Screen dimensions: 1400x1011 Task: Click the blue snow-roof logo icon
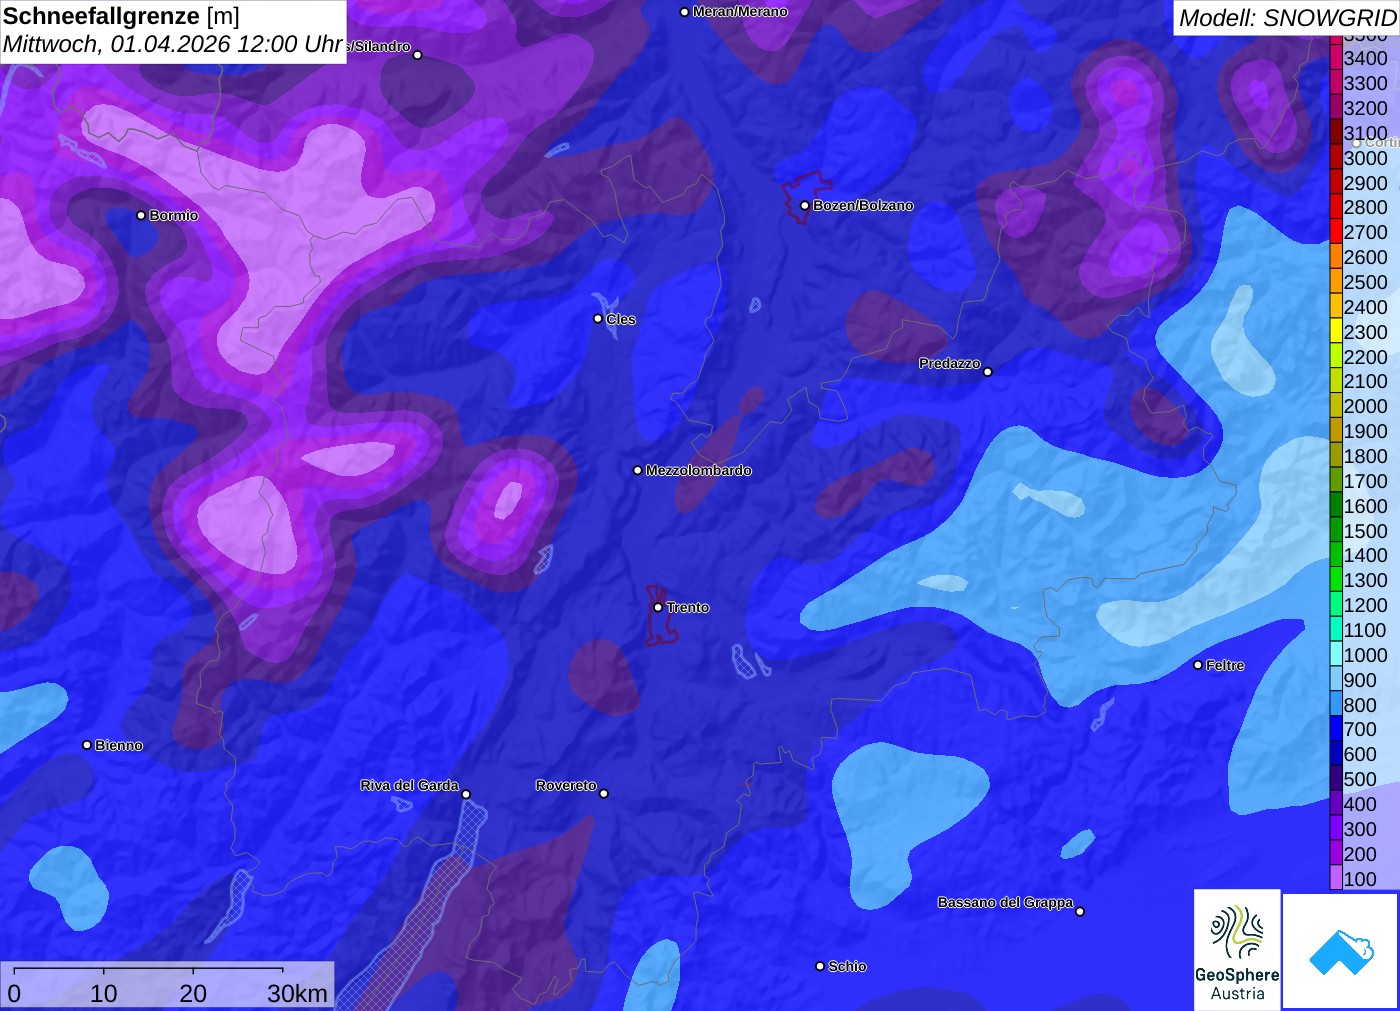[1341, 951]
